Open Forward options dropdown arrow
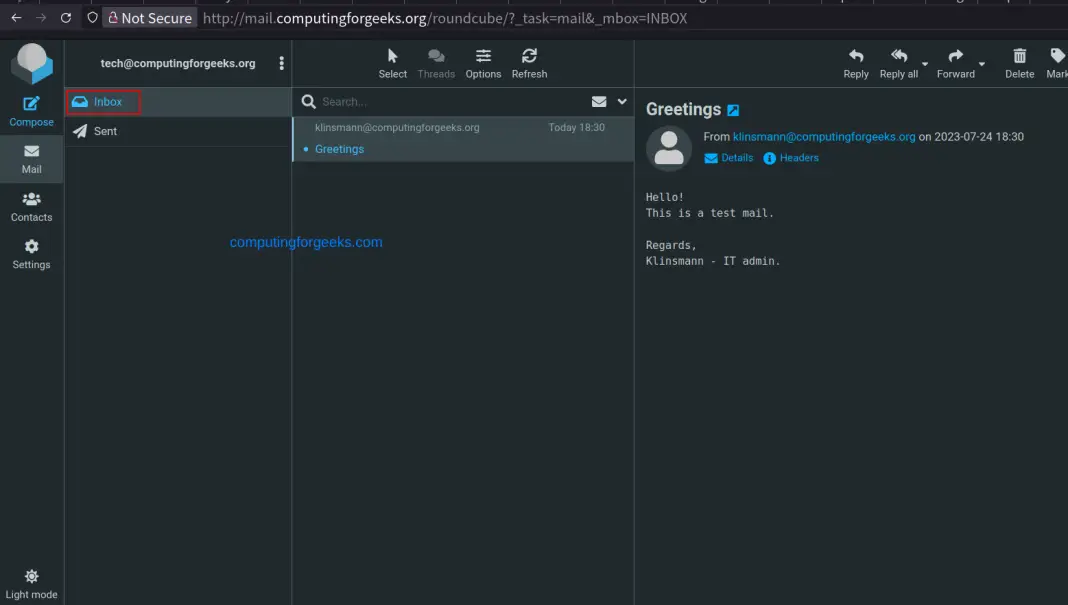 pos(982,65)
